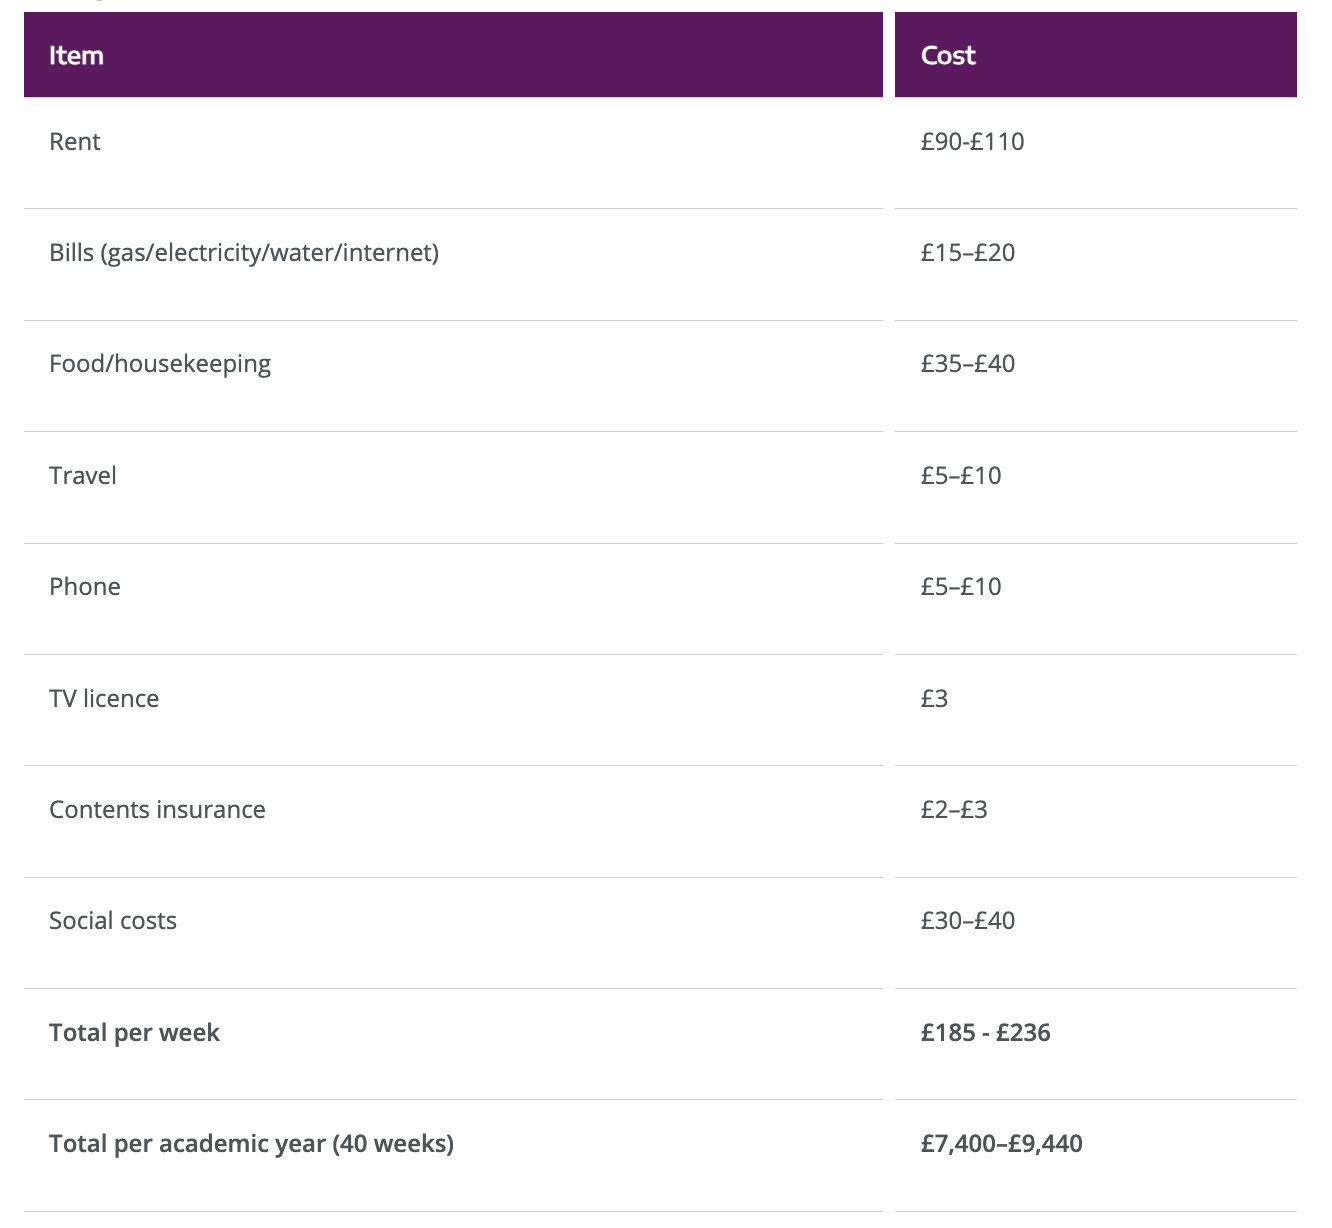Select the Bills (gas/electricity/water/internet) label
This screenshot has height=1228, width=1332.
(x=244, y=253)
